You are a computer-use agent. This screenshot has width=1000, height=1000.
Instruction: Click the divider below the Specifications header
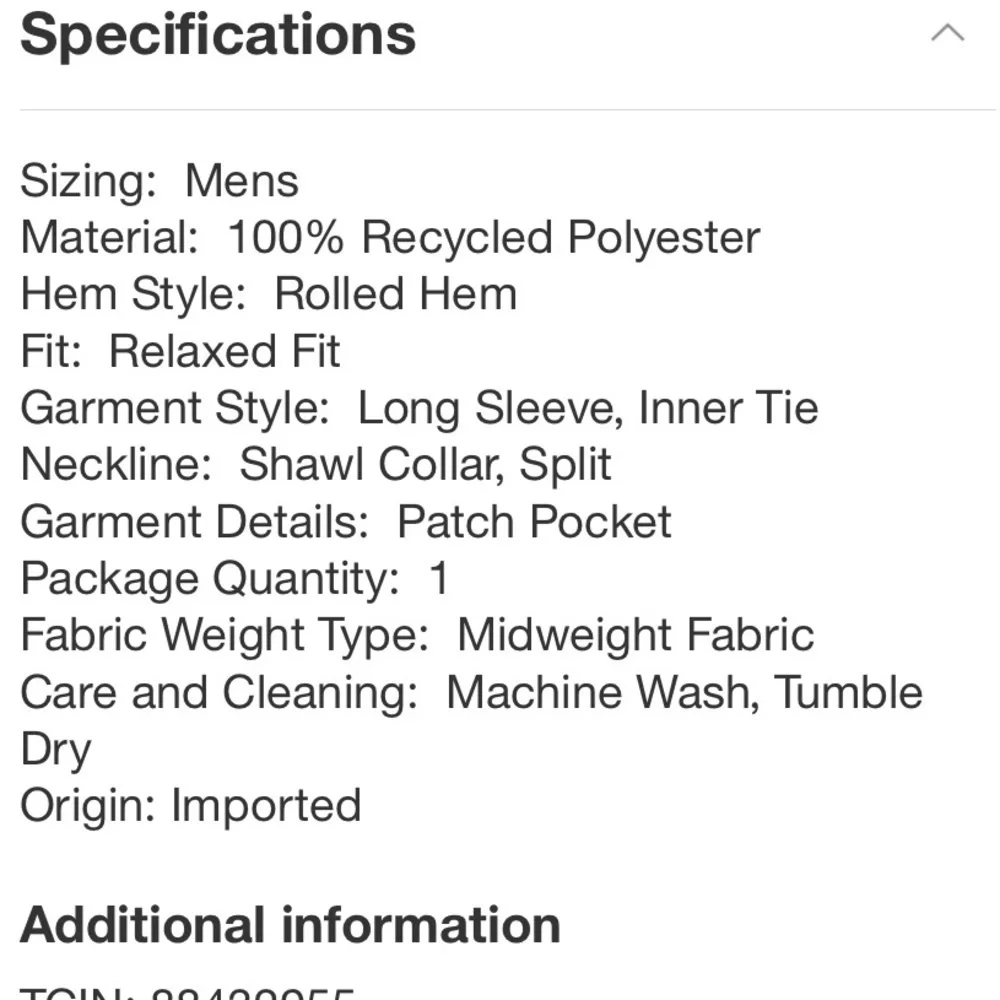point(508,110)
